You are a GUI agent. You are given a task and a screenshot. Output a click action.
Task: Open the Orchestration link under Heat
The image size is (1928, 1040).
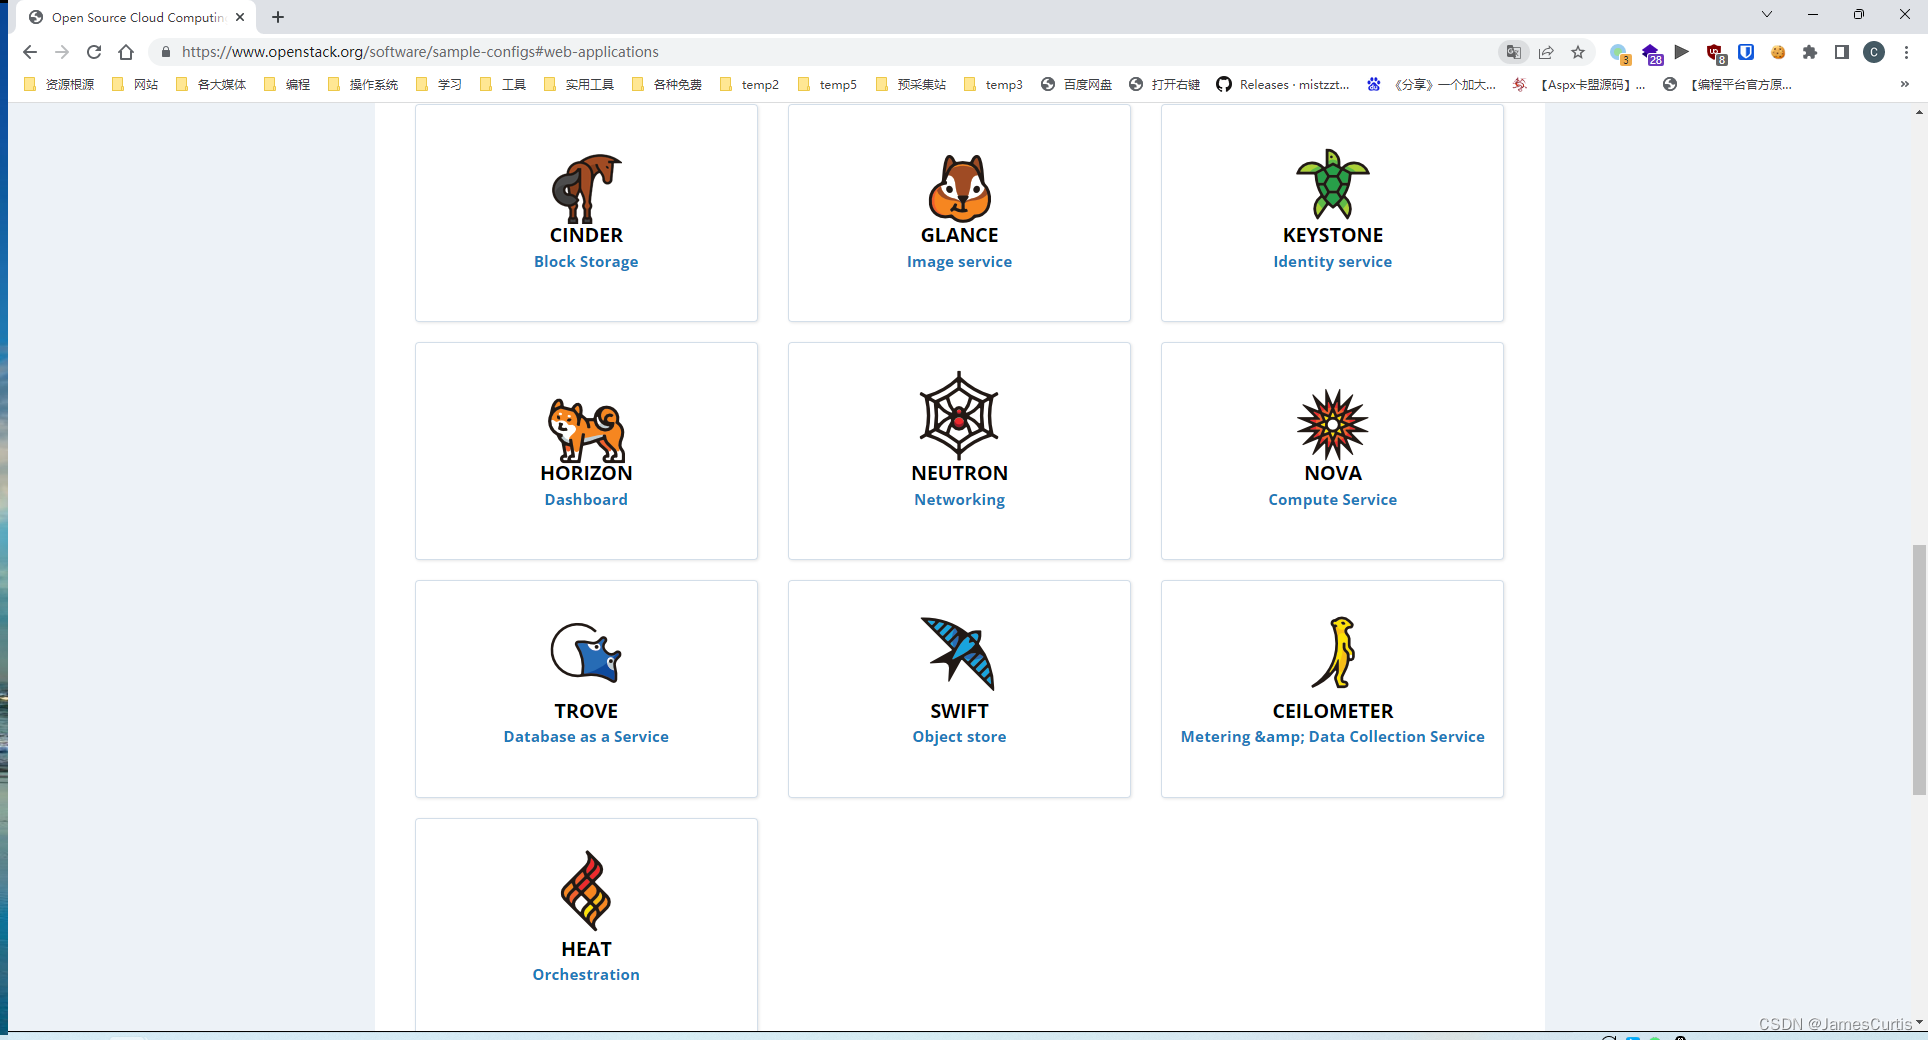586,975
